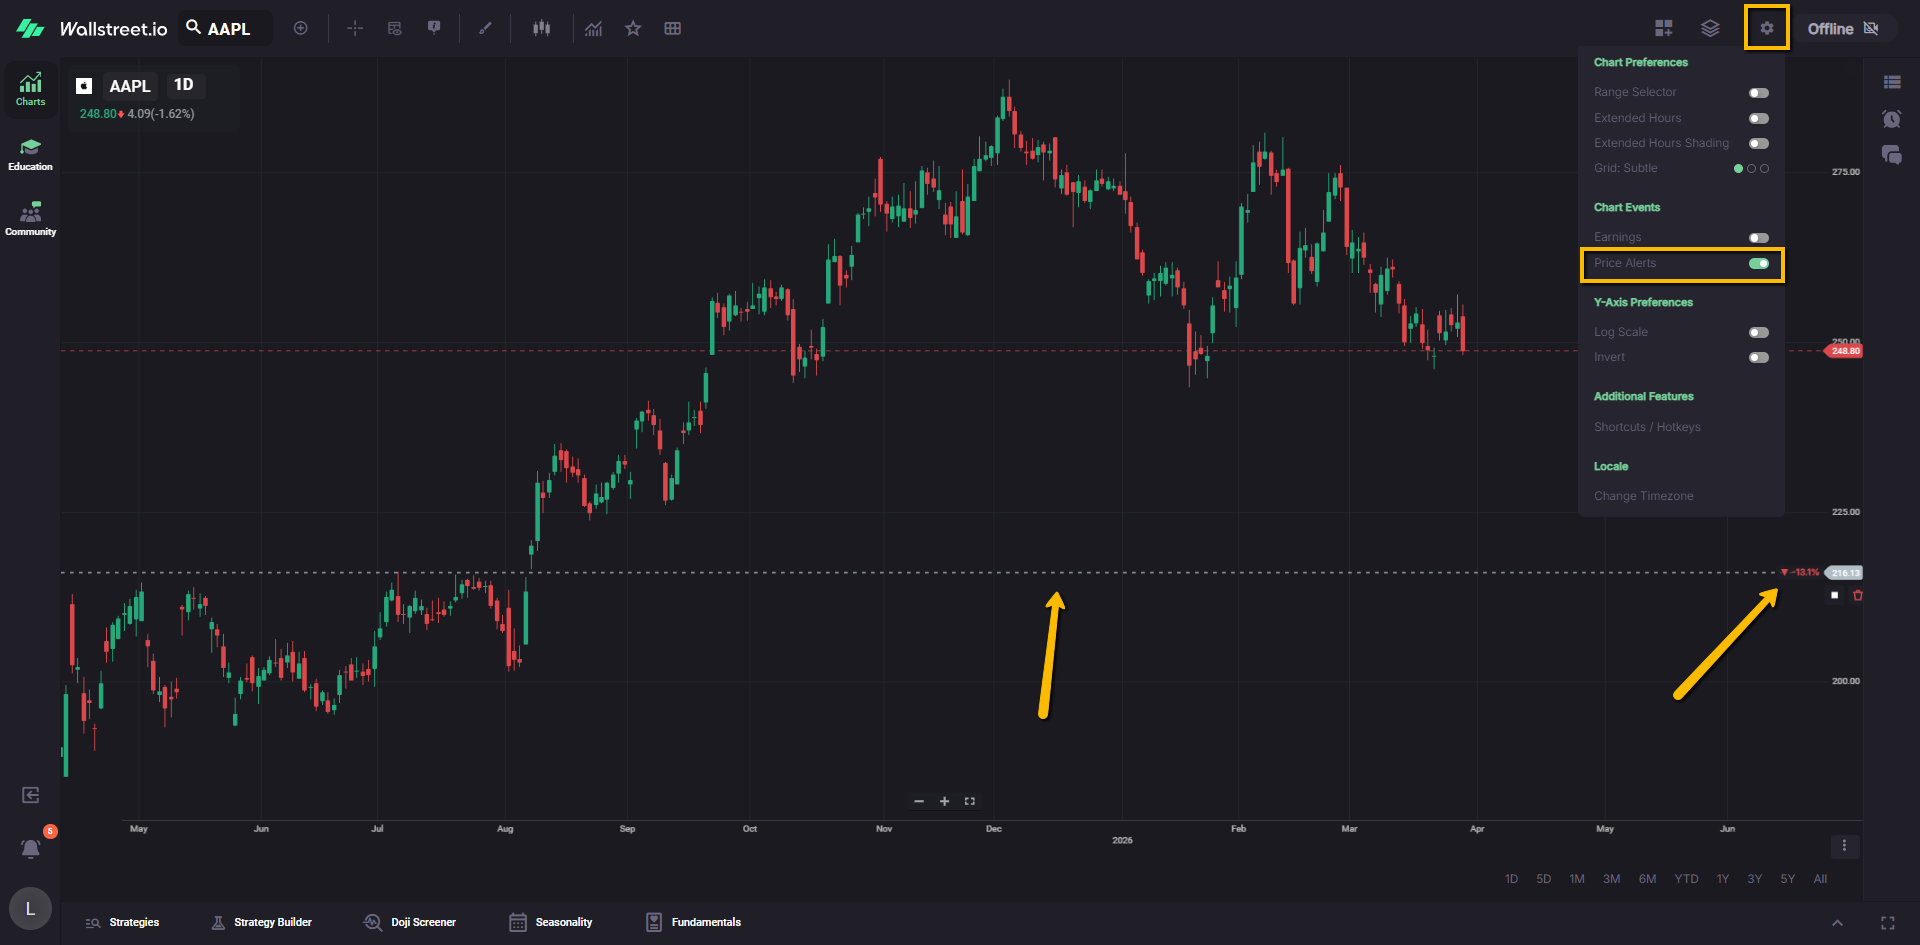Open the 1D interval dropdown

click(x=184, y=85)
